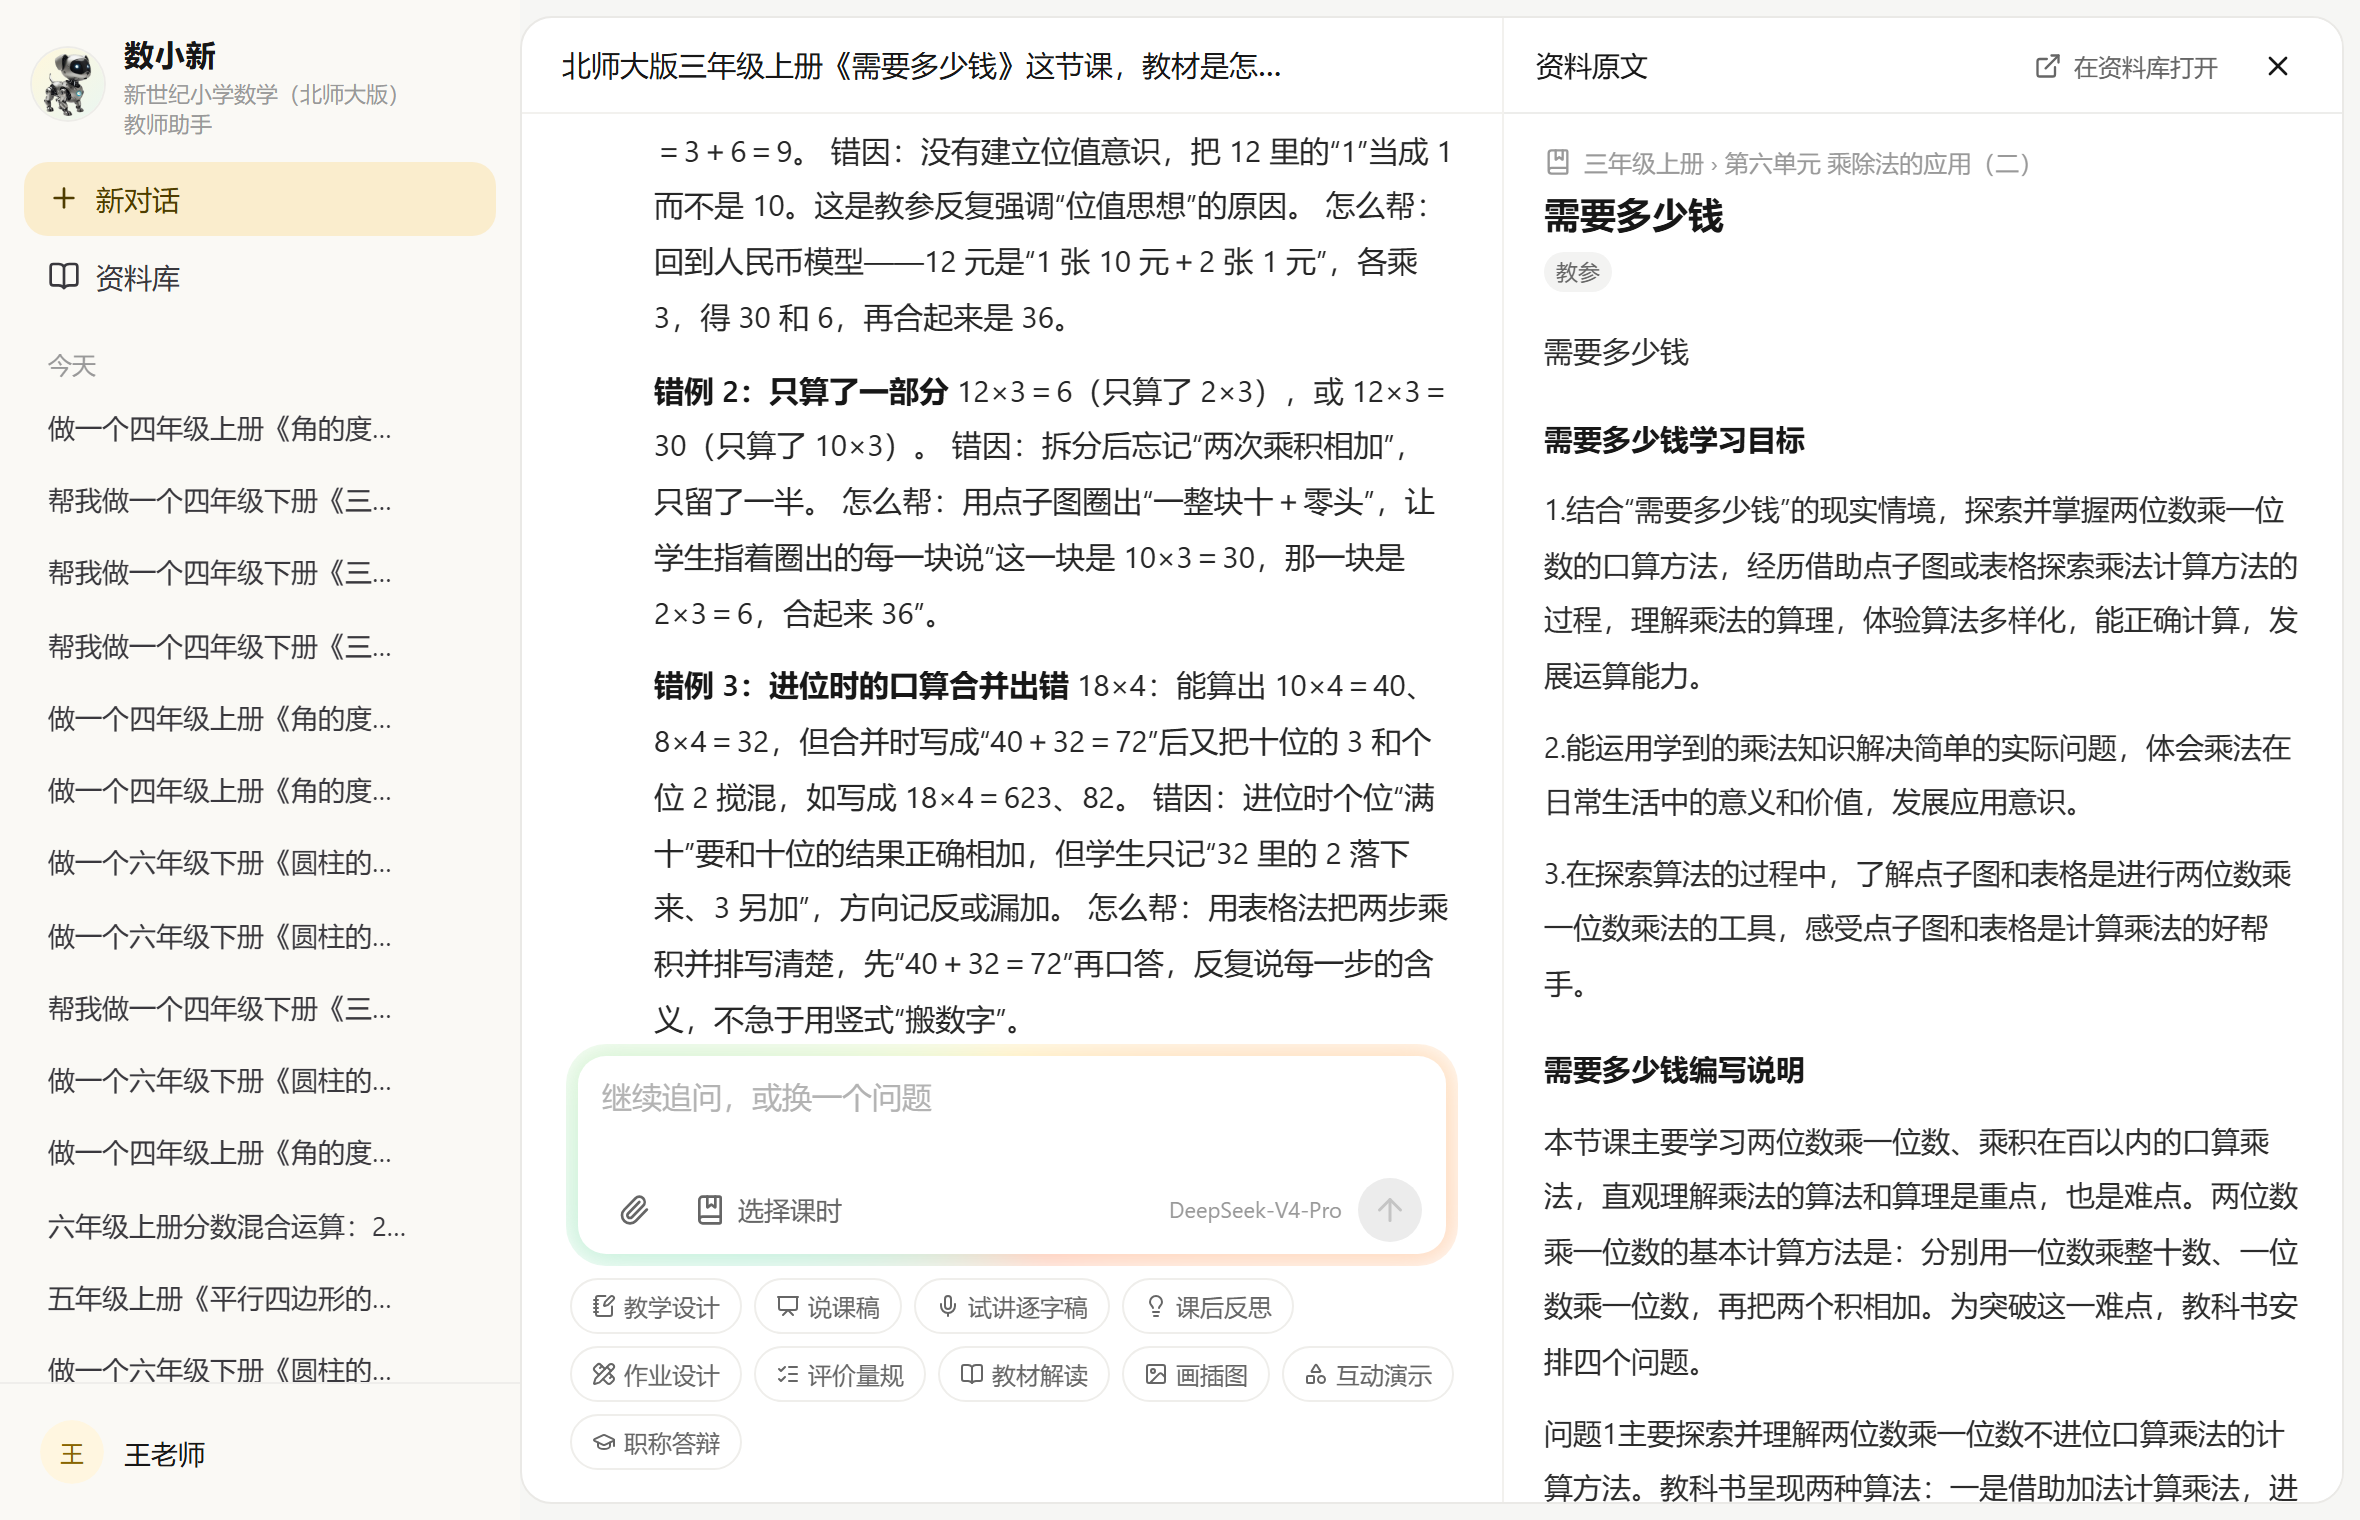Click the 需要多少钱学习目标 heading
Image resolution: width=2360 pixels, height=1520 pixels.
(x=1674, y=440)
